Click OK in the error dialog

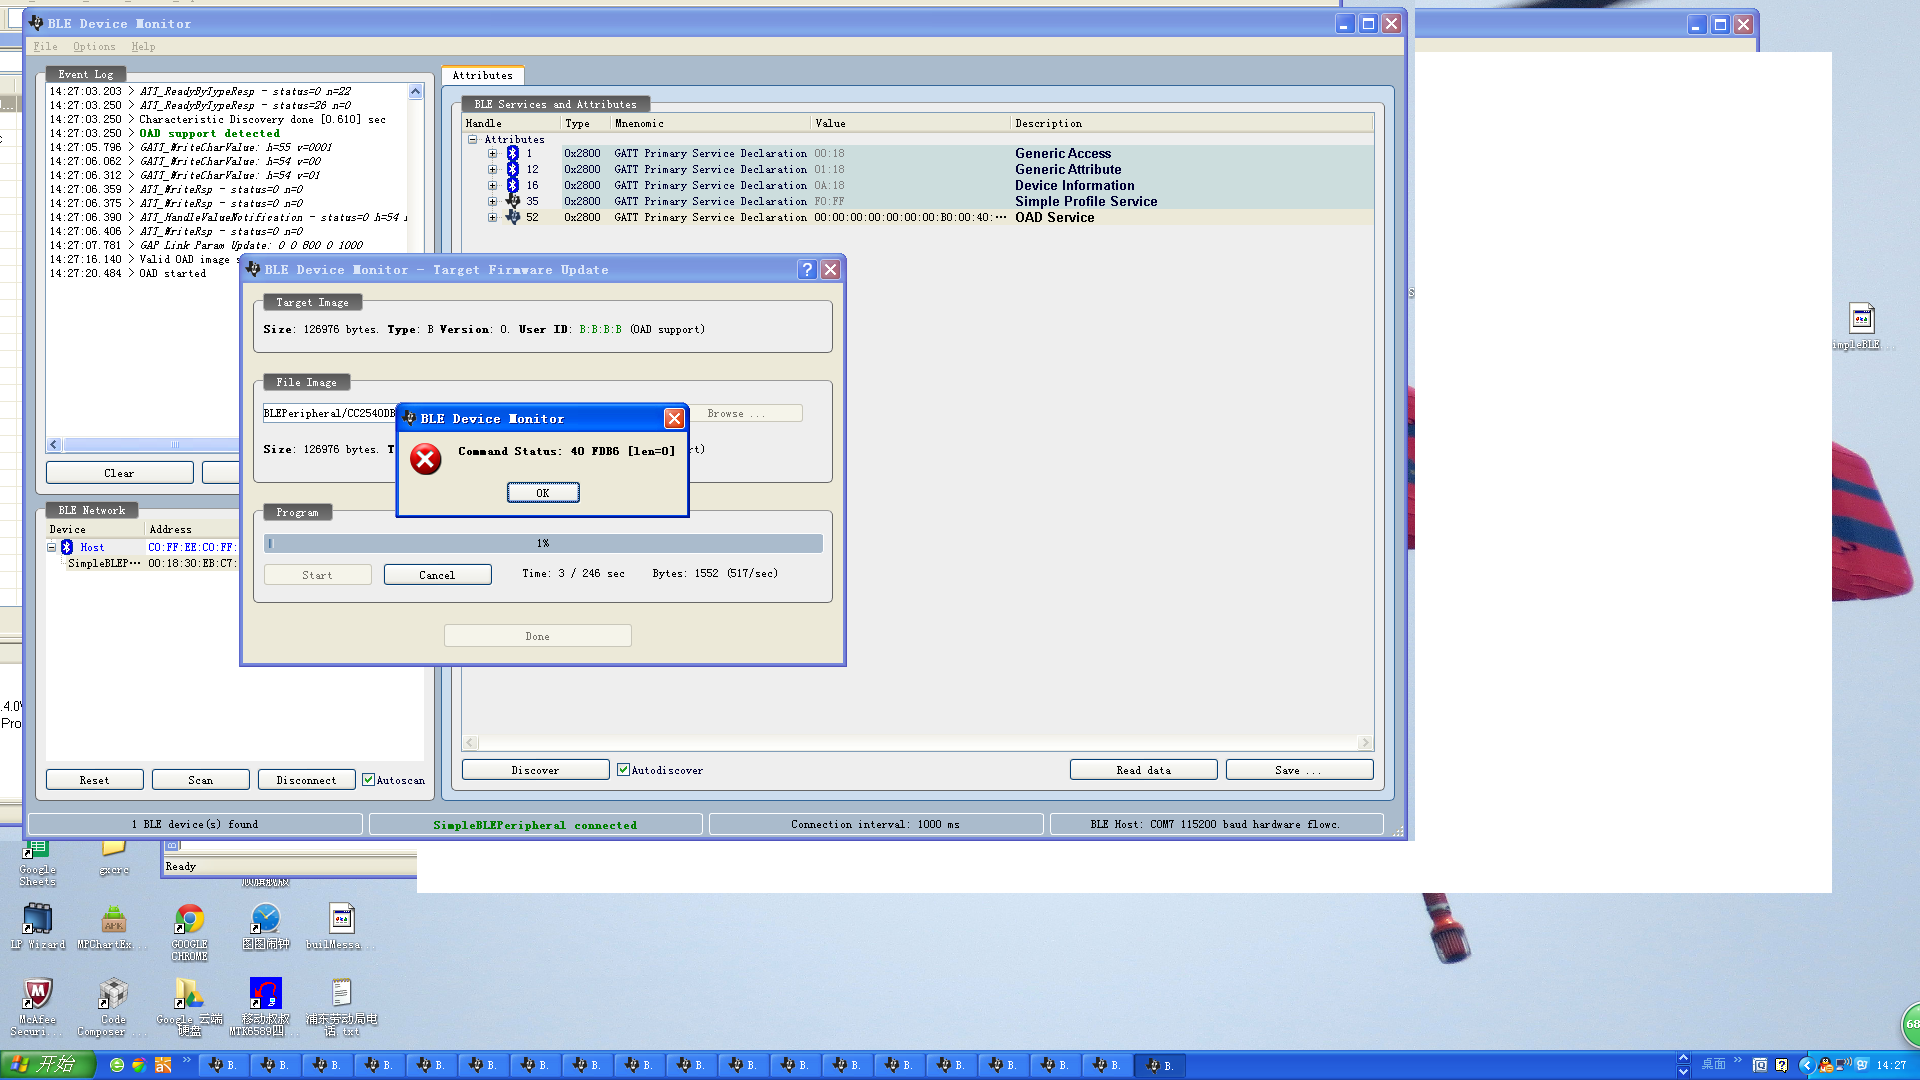[542, 493]
